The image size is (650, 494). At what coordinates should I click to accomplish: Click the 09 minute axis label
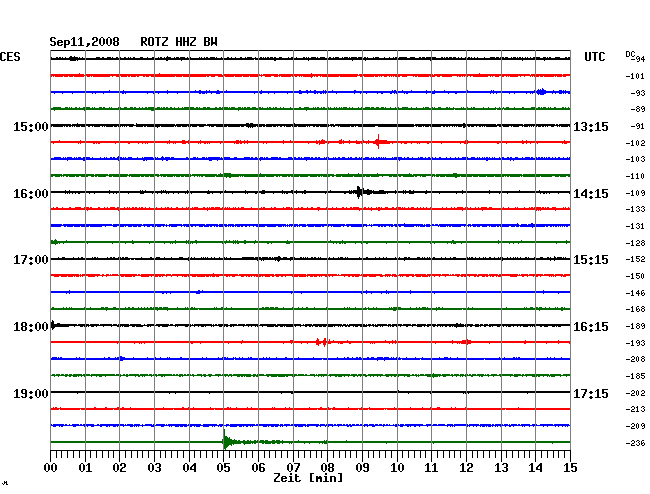[x=362, y=468]
